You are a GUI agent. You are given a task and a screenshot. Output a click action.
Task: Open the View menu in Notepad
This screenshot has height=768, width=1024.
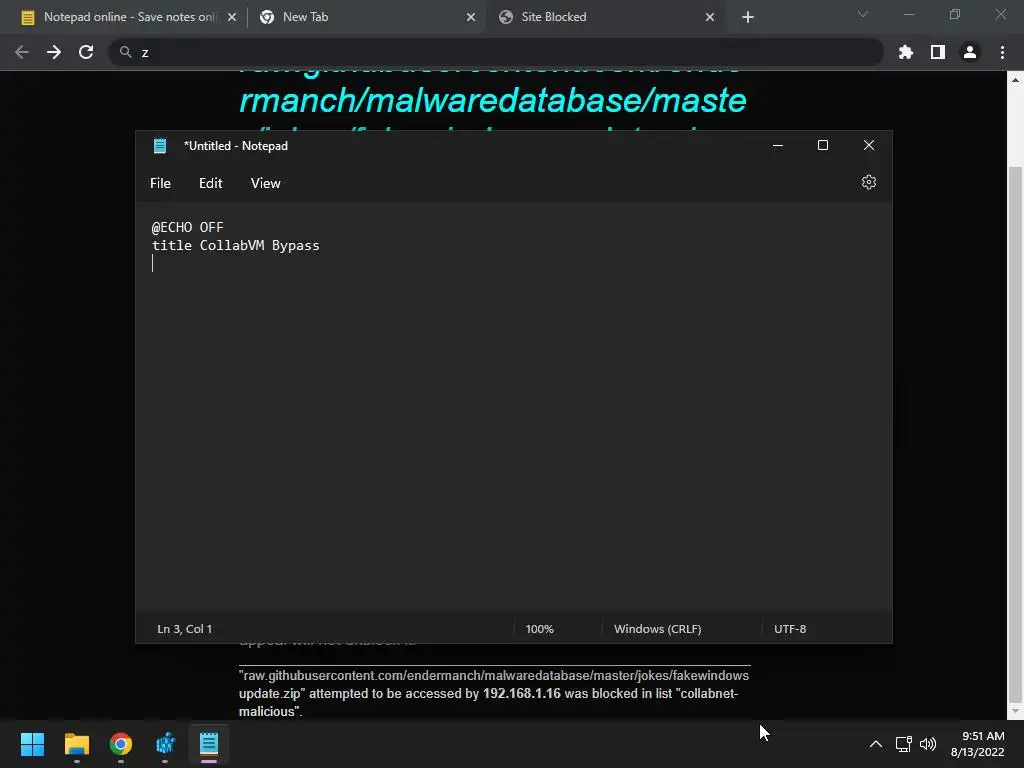(265, 184)
